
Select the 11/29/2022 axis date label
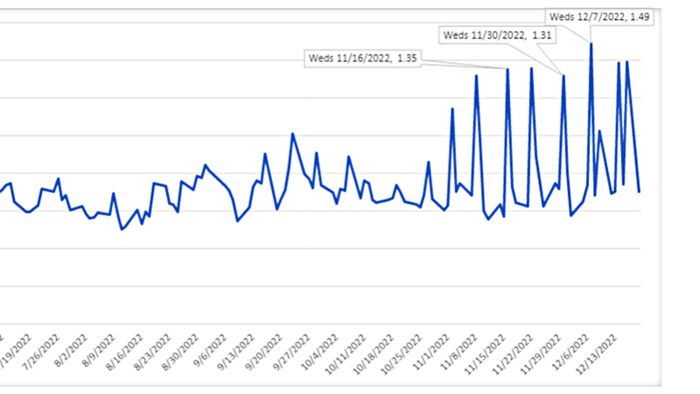point(540,353)
